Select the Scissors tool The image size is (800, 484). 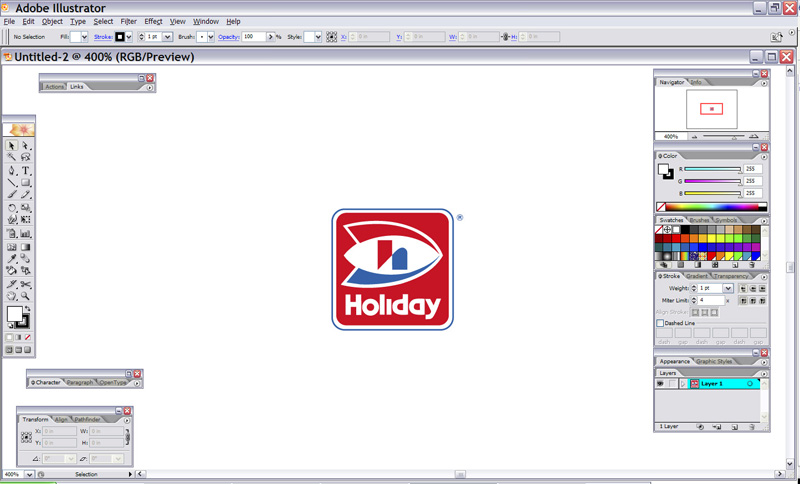click(25, 284)
